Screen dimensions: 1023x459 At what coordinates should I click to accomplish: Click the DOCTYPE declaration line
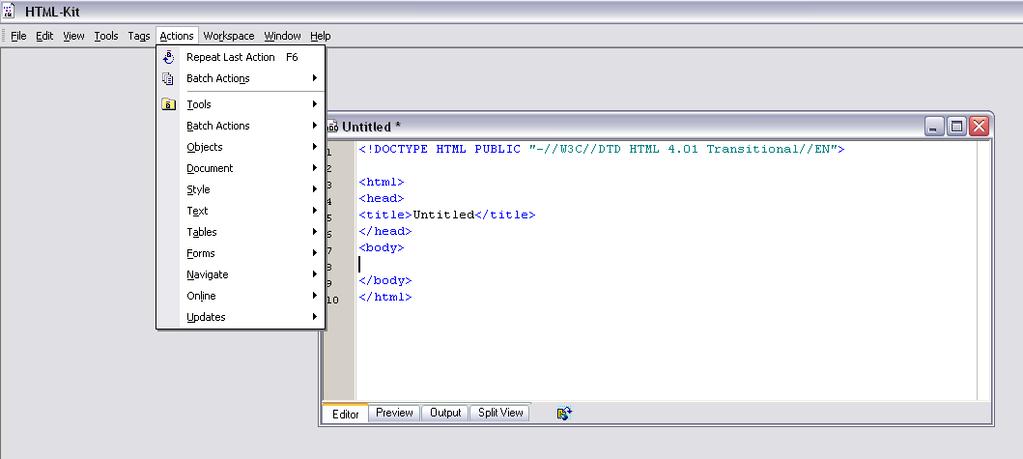pos(602,149)
